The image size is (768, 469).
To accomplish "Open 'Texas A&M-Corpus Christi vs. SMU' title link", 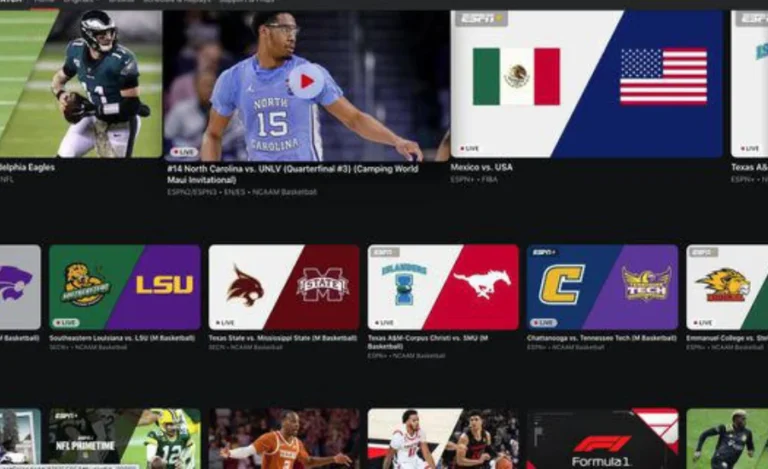I will tap(428, 342).
